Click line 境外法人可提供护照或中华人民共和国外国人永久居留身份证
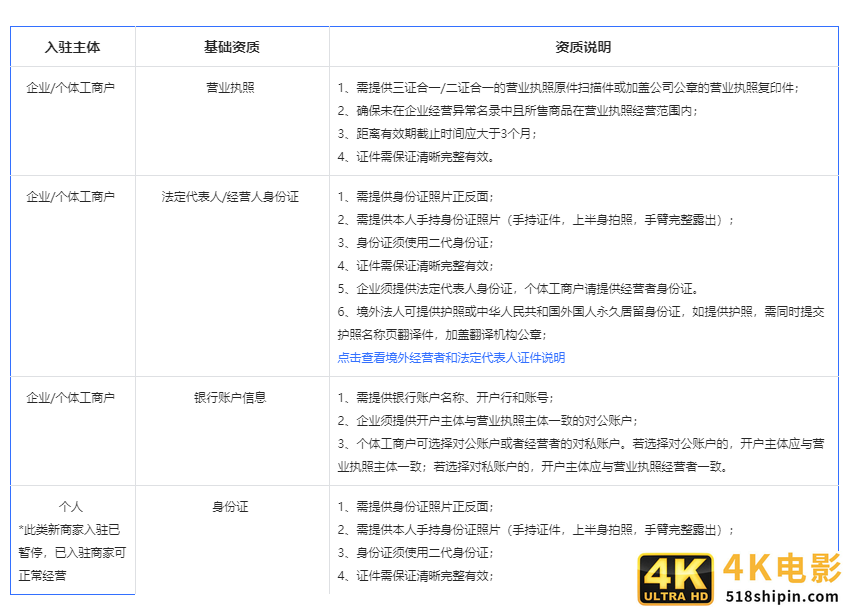The width and height of the screenshot is (852, 610). [581, 312]
